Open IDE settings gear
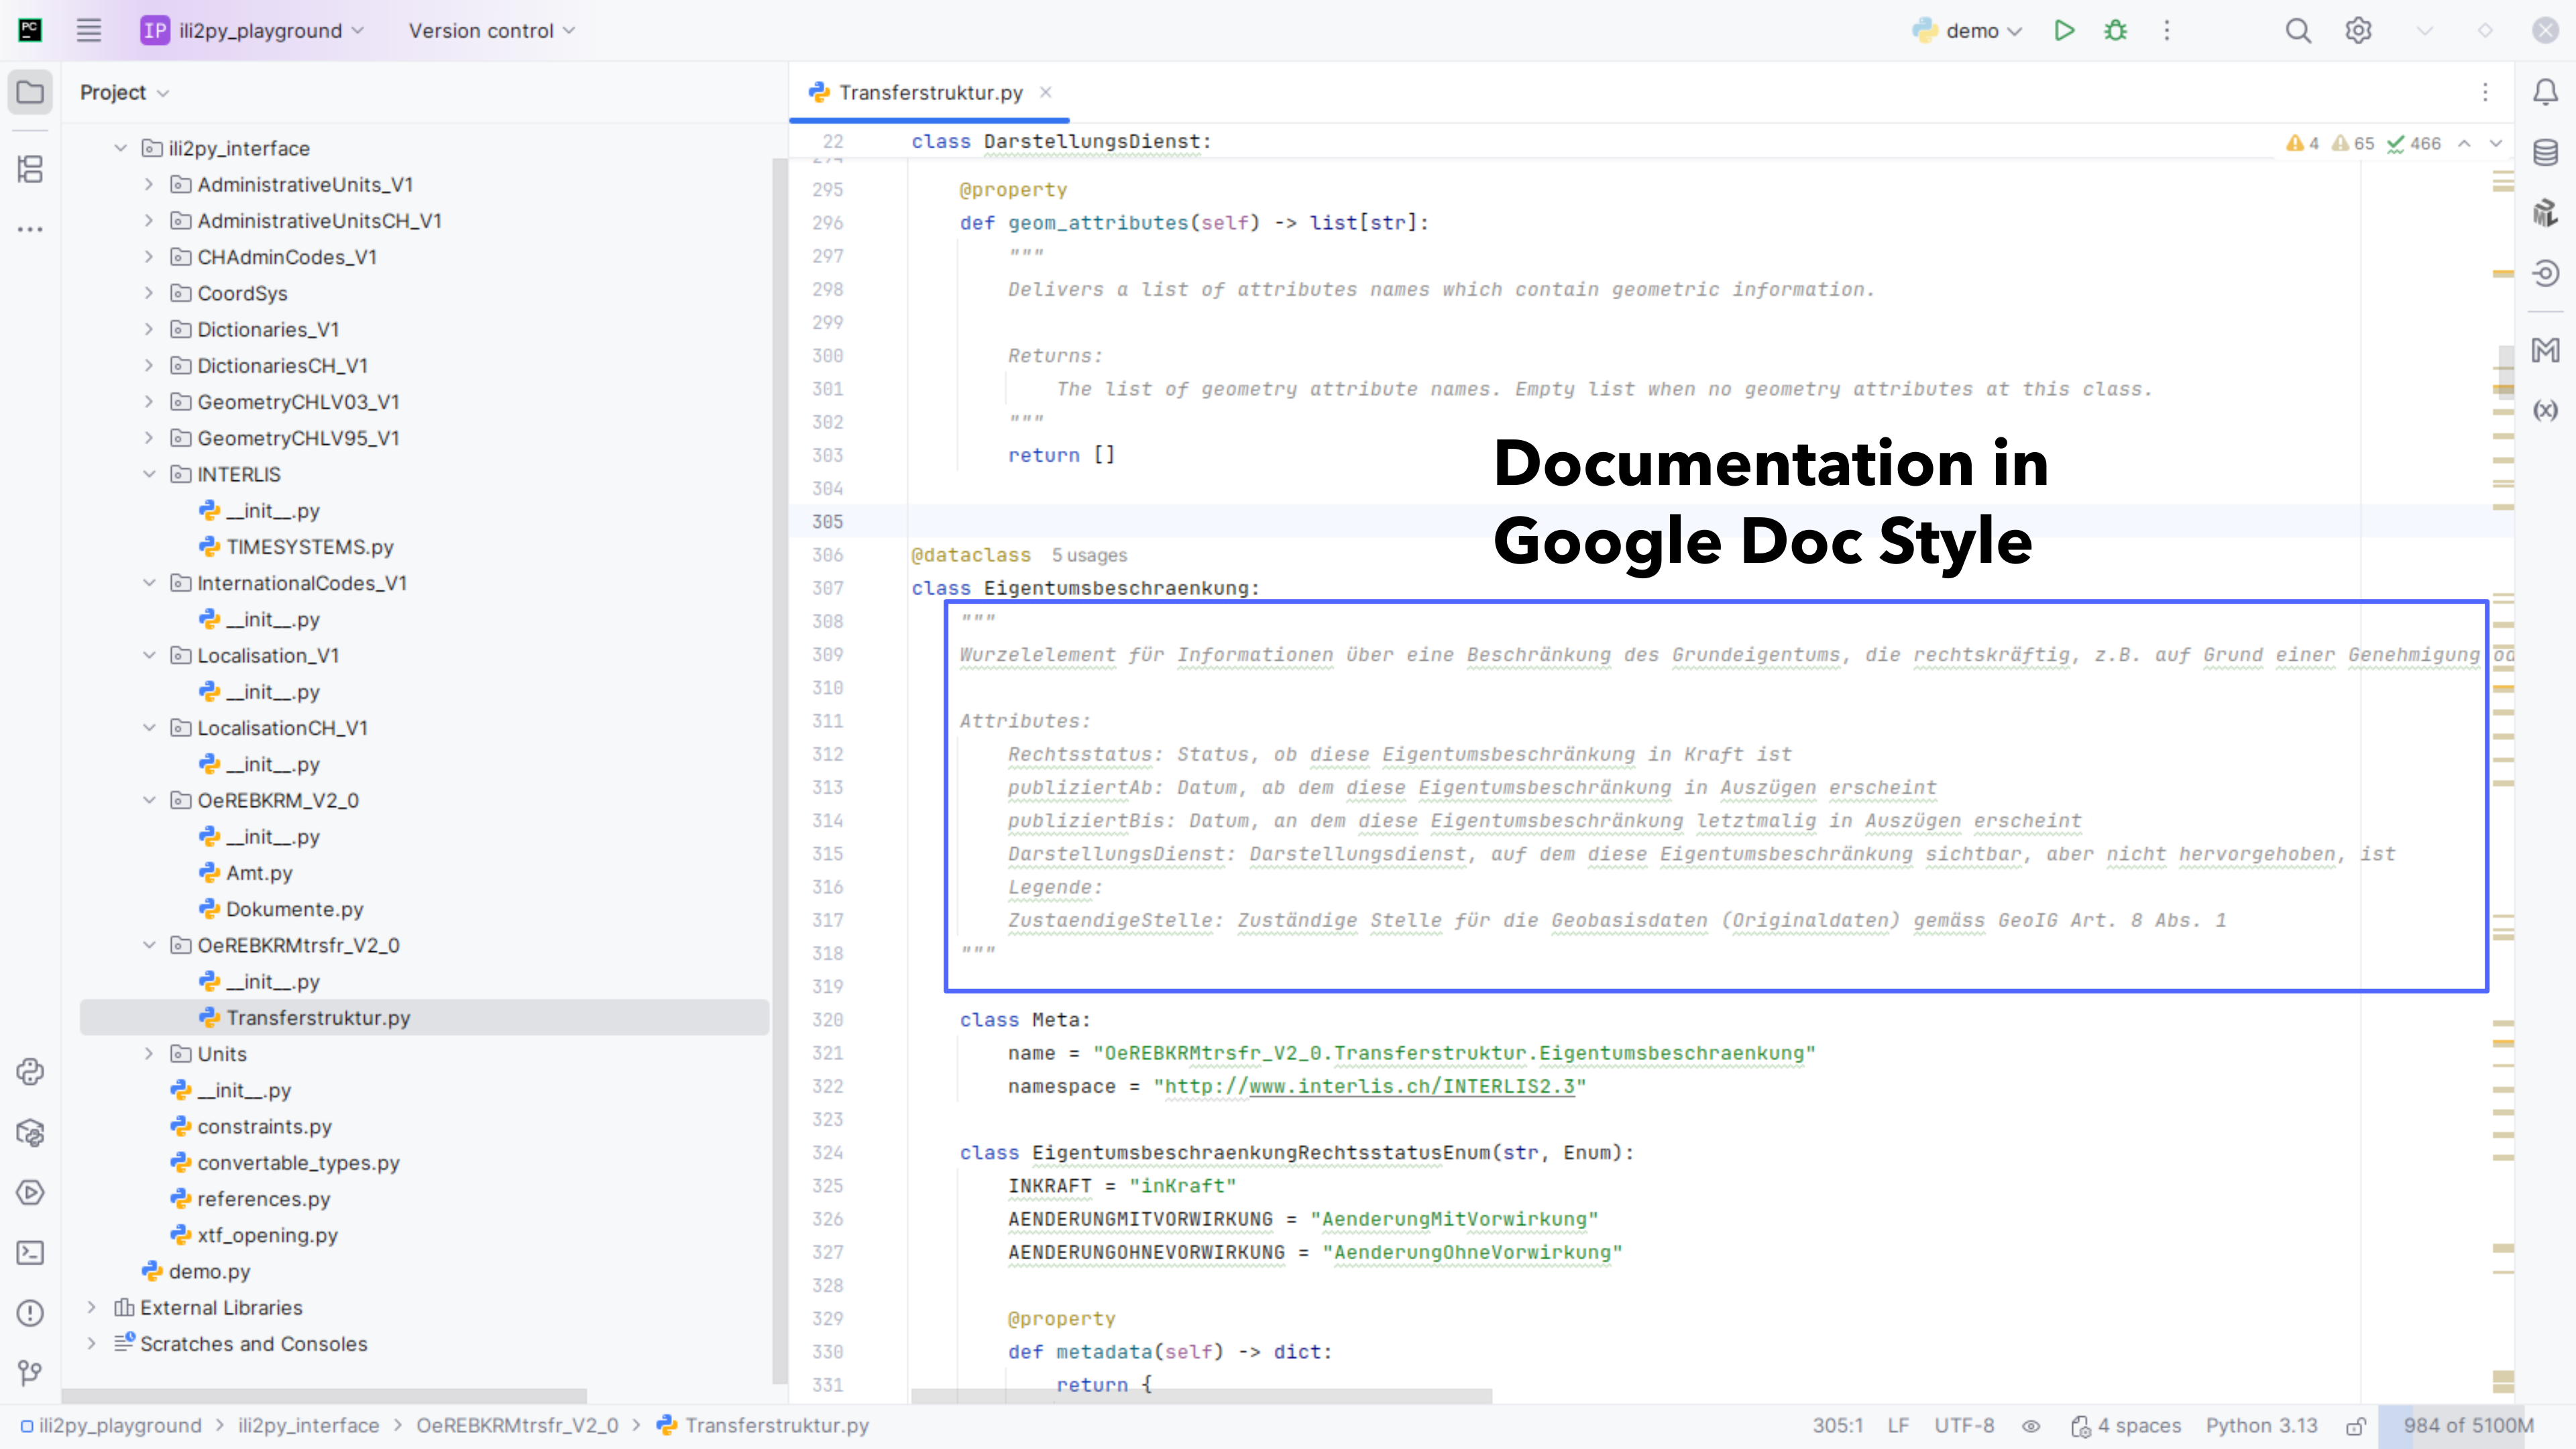This screenshot has width=2576, height=1449. tap(2358, 31)
